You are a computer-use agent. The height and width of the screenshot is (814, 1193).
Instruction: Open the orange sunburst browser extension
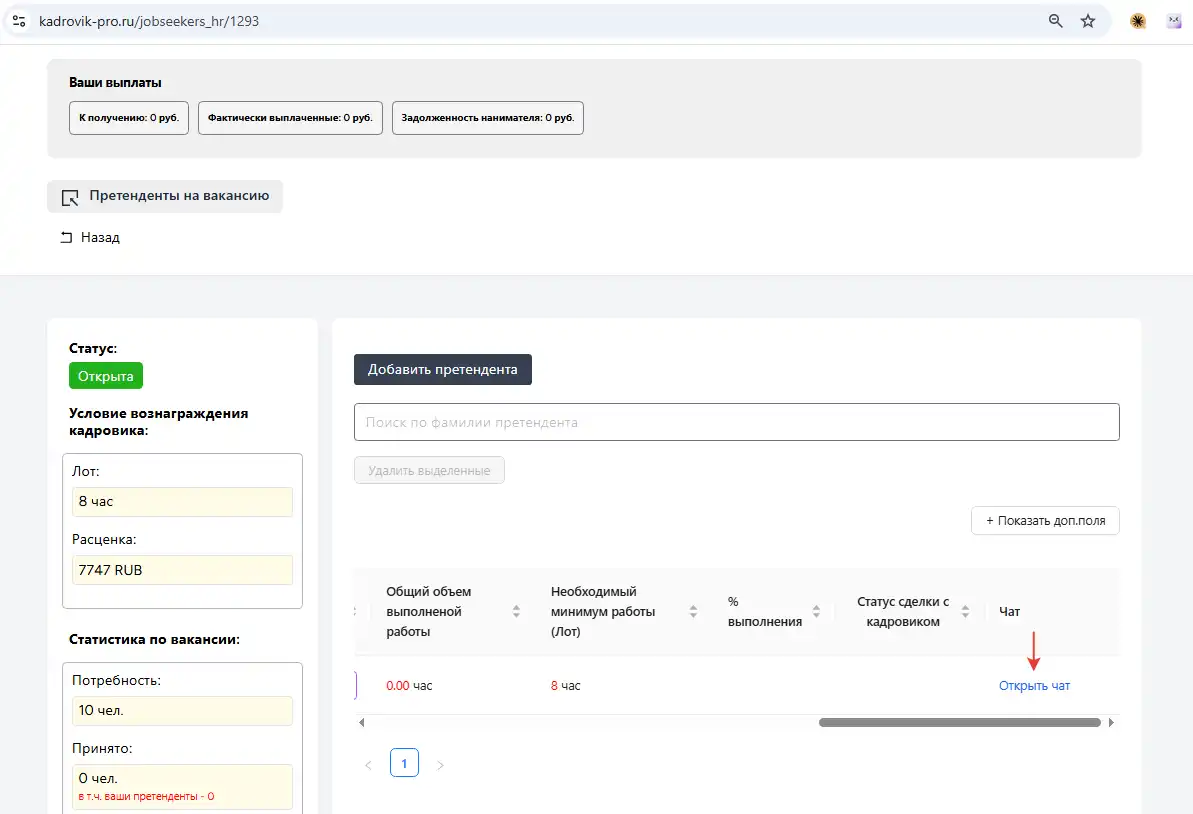1138,20
